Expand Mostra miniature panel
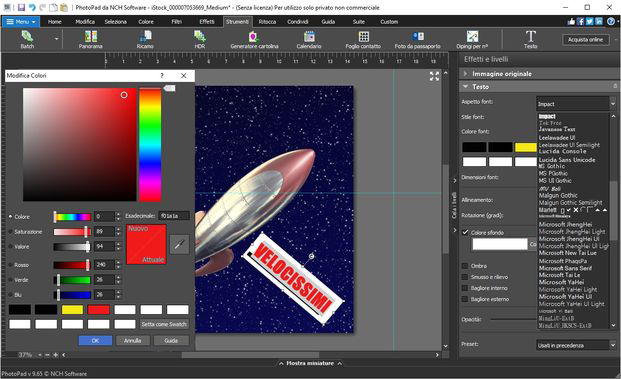The height and width of the screenshot is (379, 621). pyautogui.click(x=310, y=363)
